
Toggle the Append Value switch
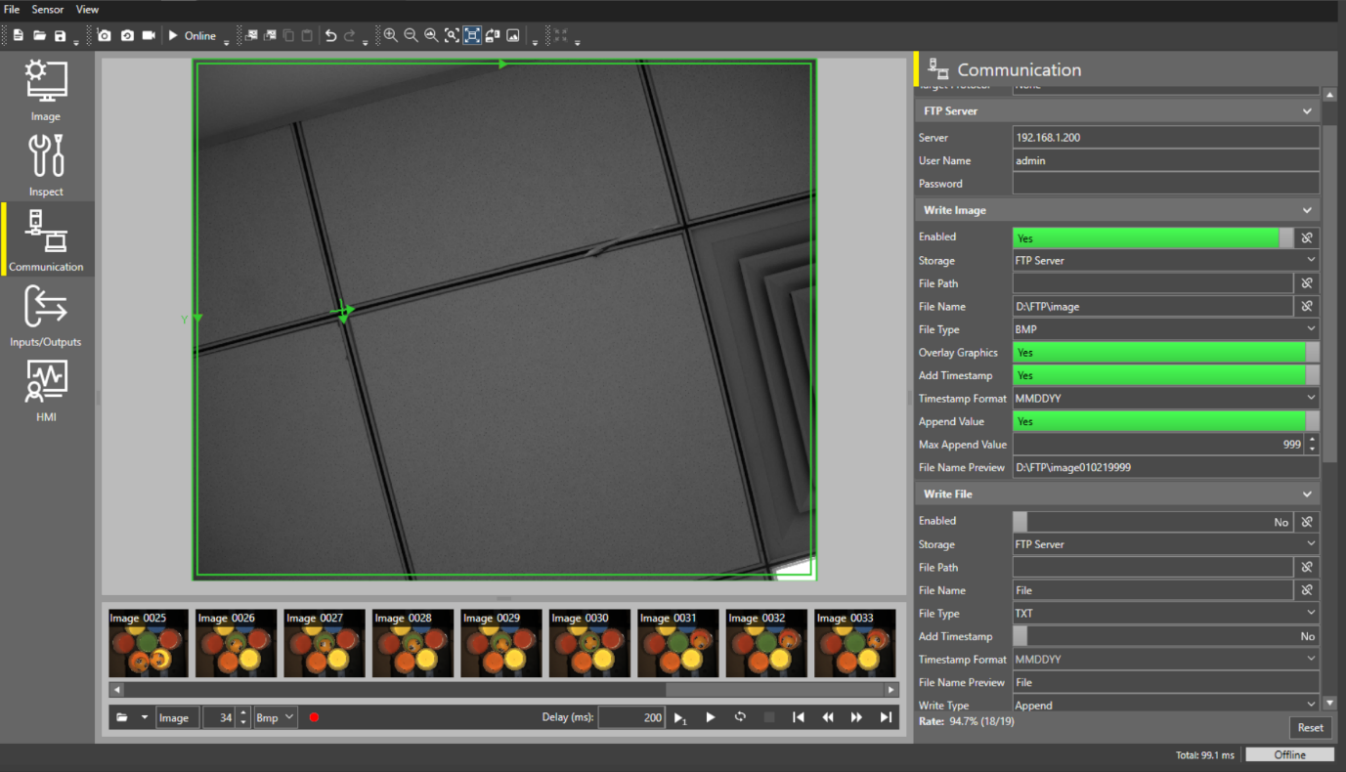(1166, 421)
